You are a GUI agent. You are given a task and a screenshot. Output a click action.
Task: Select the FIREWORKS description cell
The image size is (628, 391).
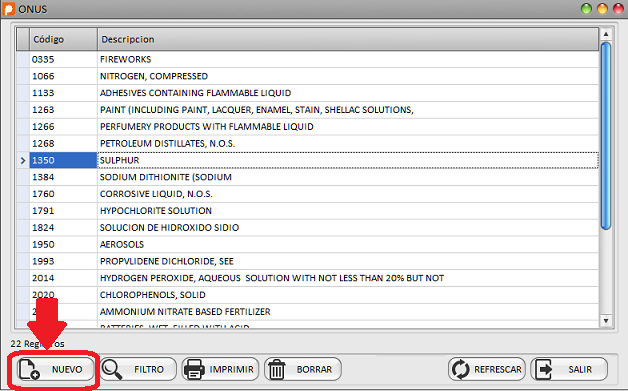click(x=348, y=59)
